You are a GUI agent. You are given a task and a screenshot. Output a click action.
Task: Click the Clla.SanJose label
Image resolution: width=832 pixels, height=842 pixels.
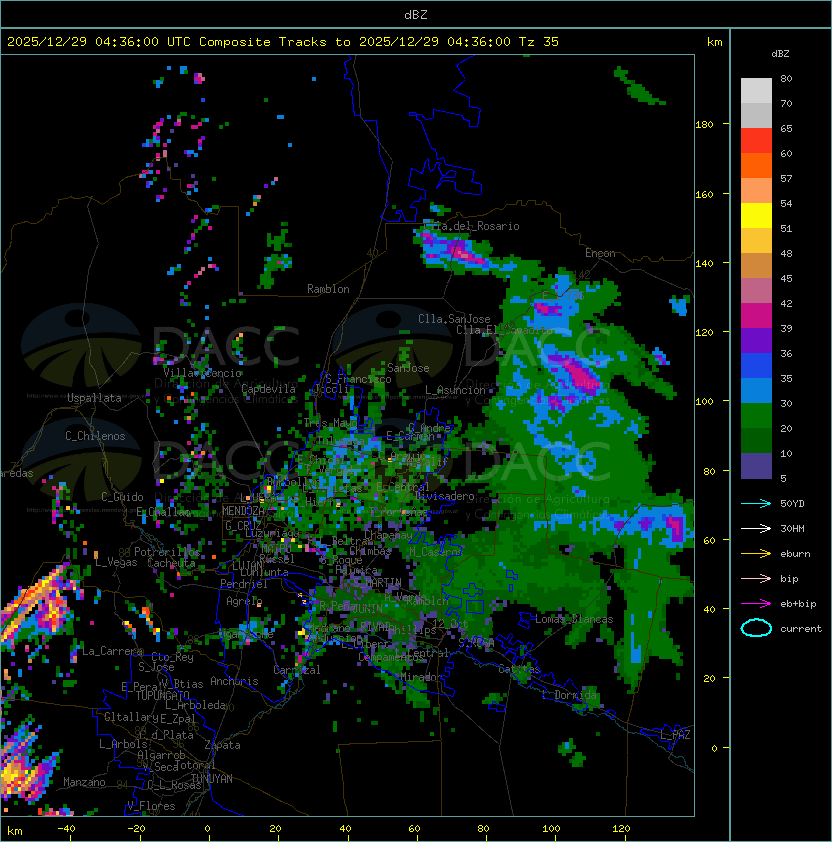454,319
